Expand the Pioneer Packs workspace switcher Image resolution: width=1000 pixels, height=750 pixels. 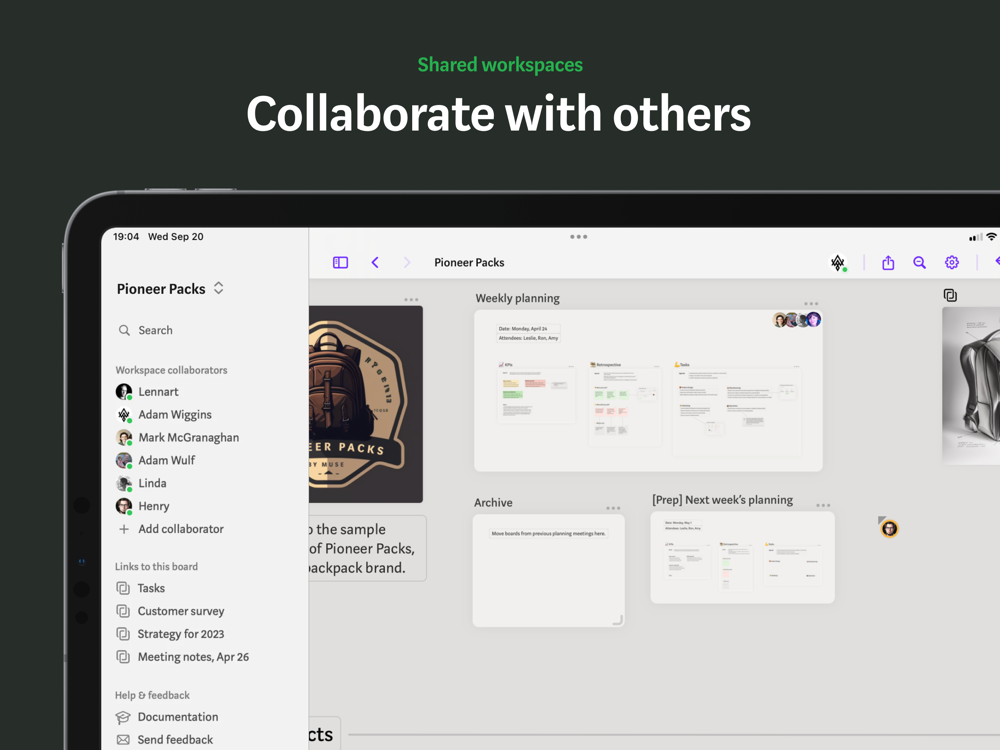170,289
